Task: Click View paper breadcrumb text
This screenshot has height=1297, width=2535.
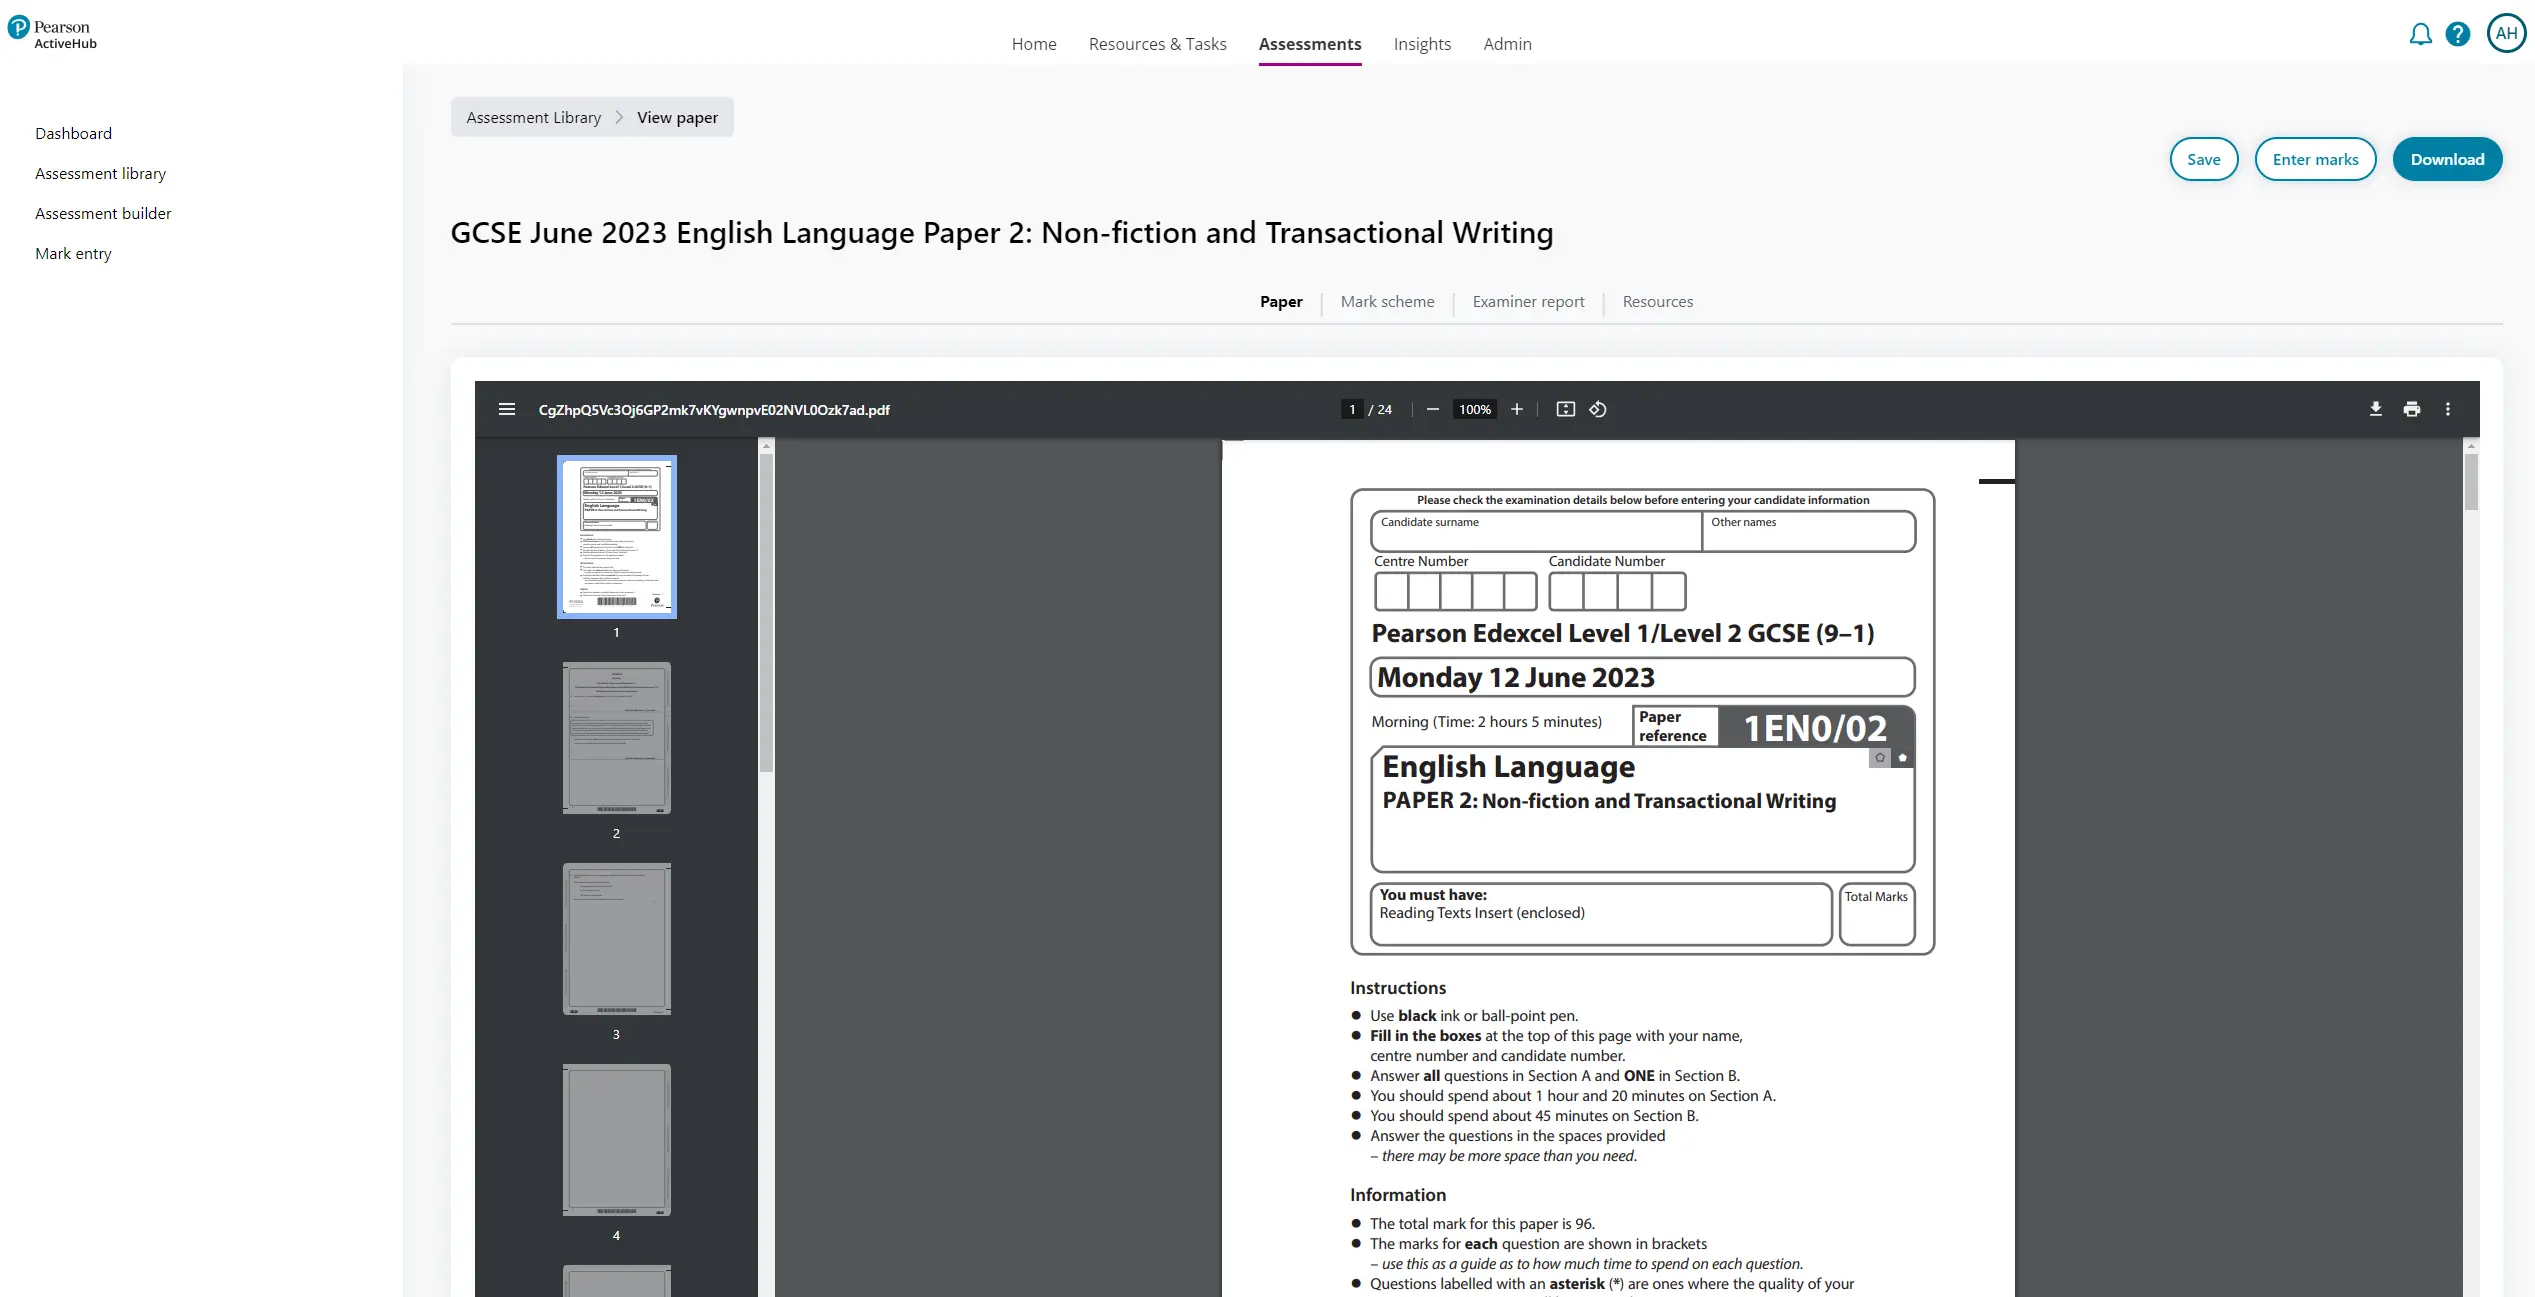Action: point(677,118)
